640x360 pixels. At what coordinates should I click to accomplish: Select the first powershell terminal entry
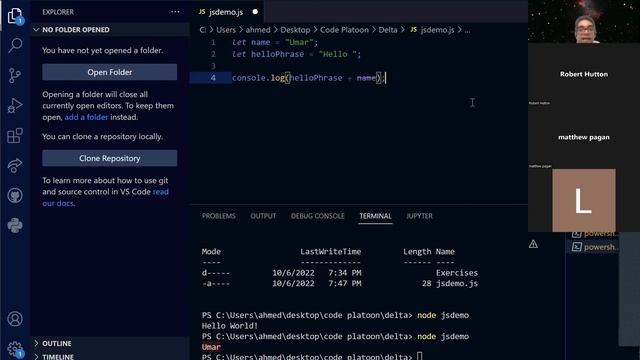coord(595,234)
